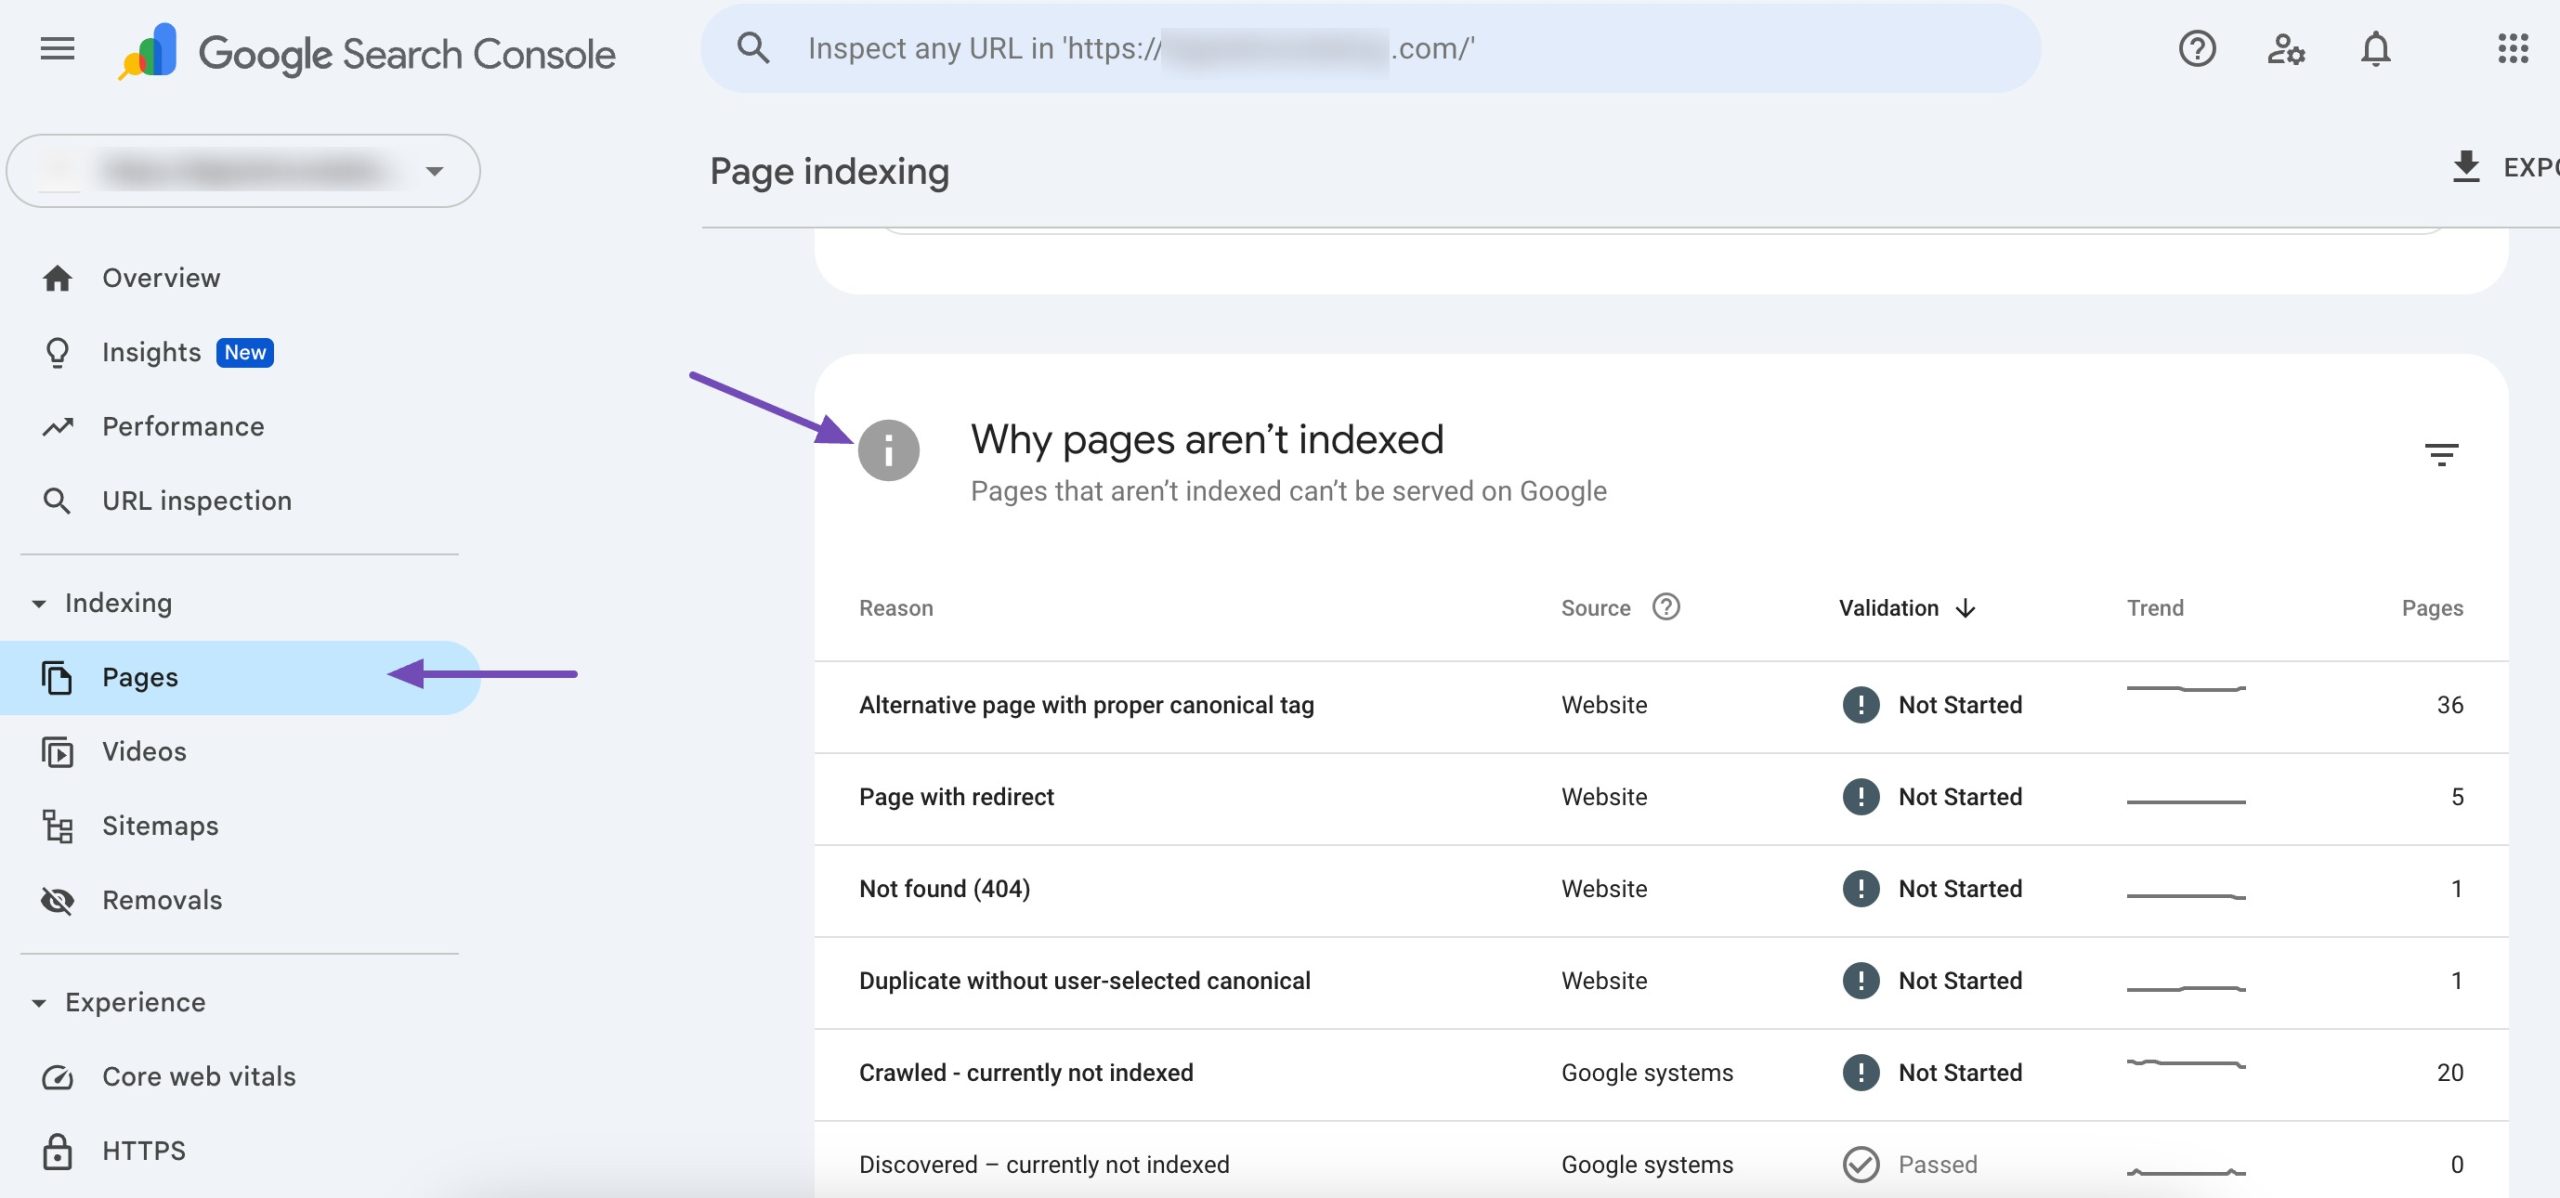Open Duplicate without user-selected canonical

click(x=1084, y=981)
